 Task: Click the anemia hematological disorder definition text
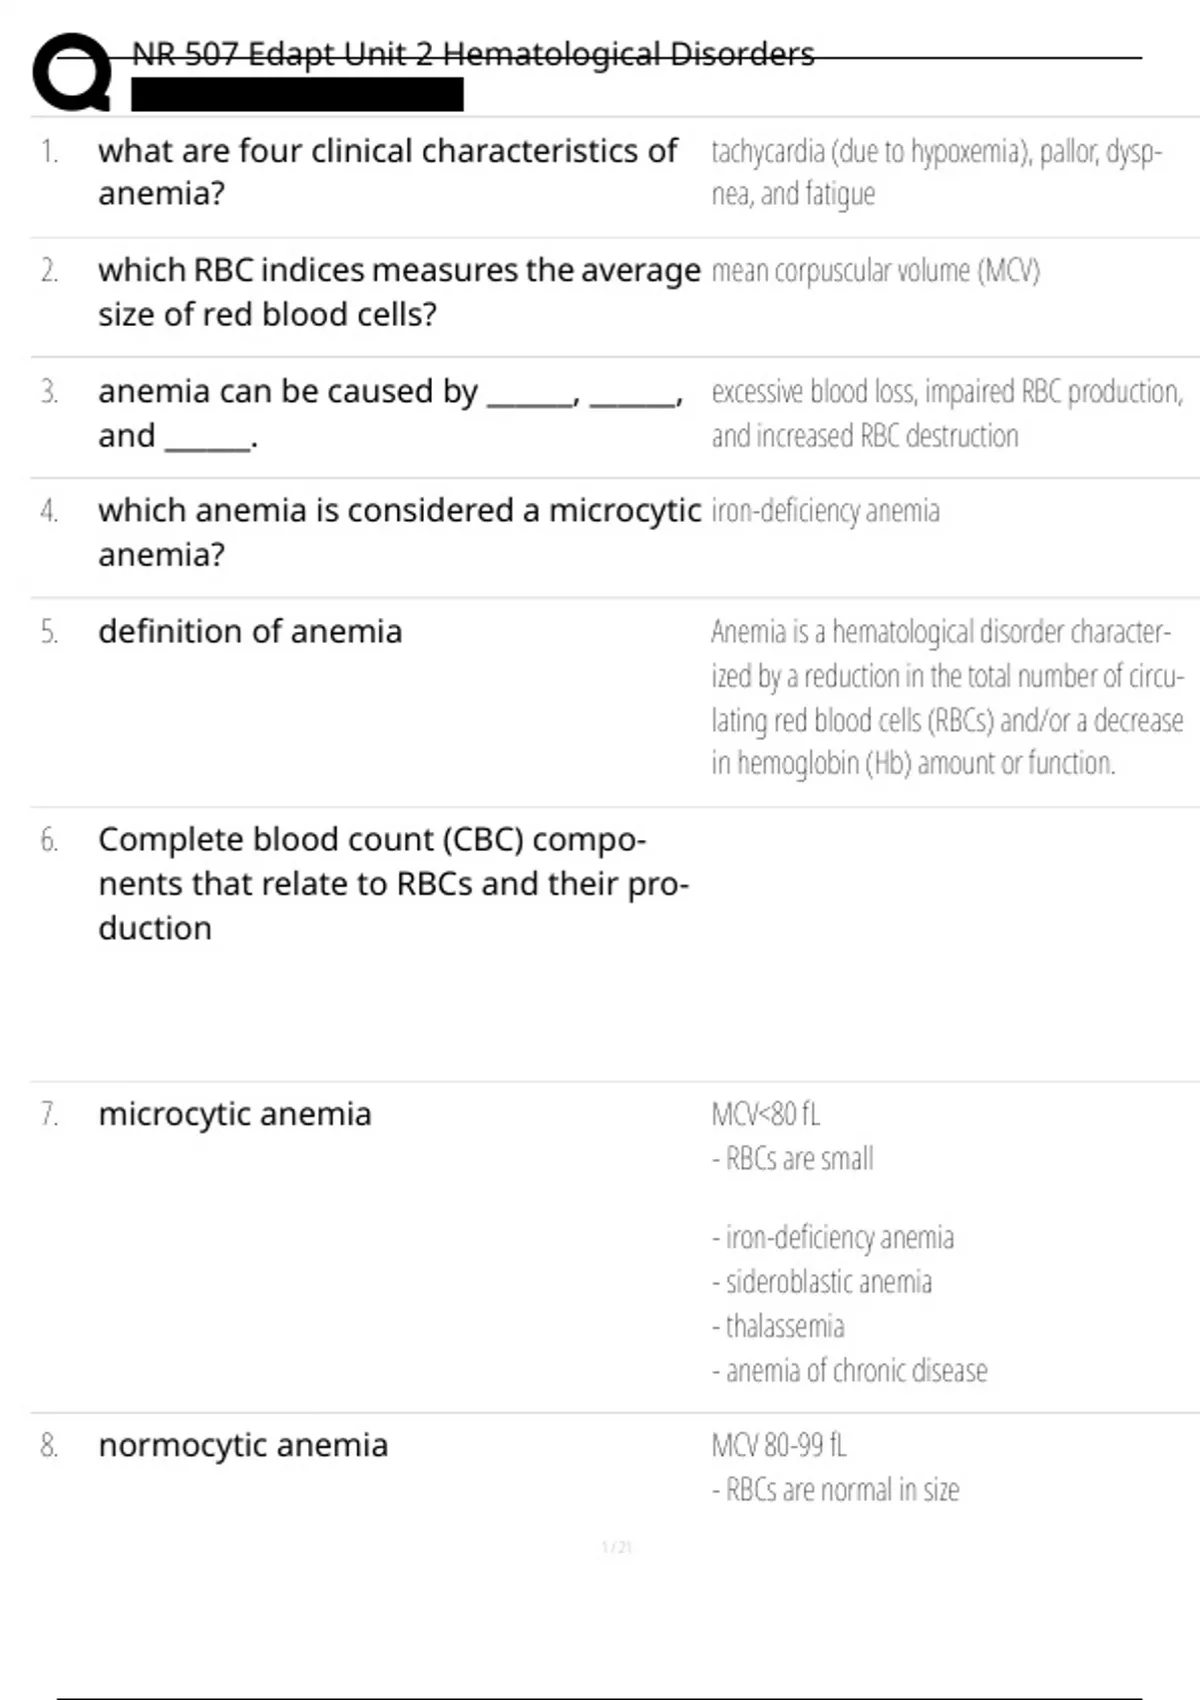click(946, 697)
